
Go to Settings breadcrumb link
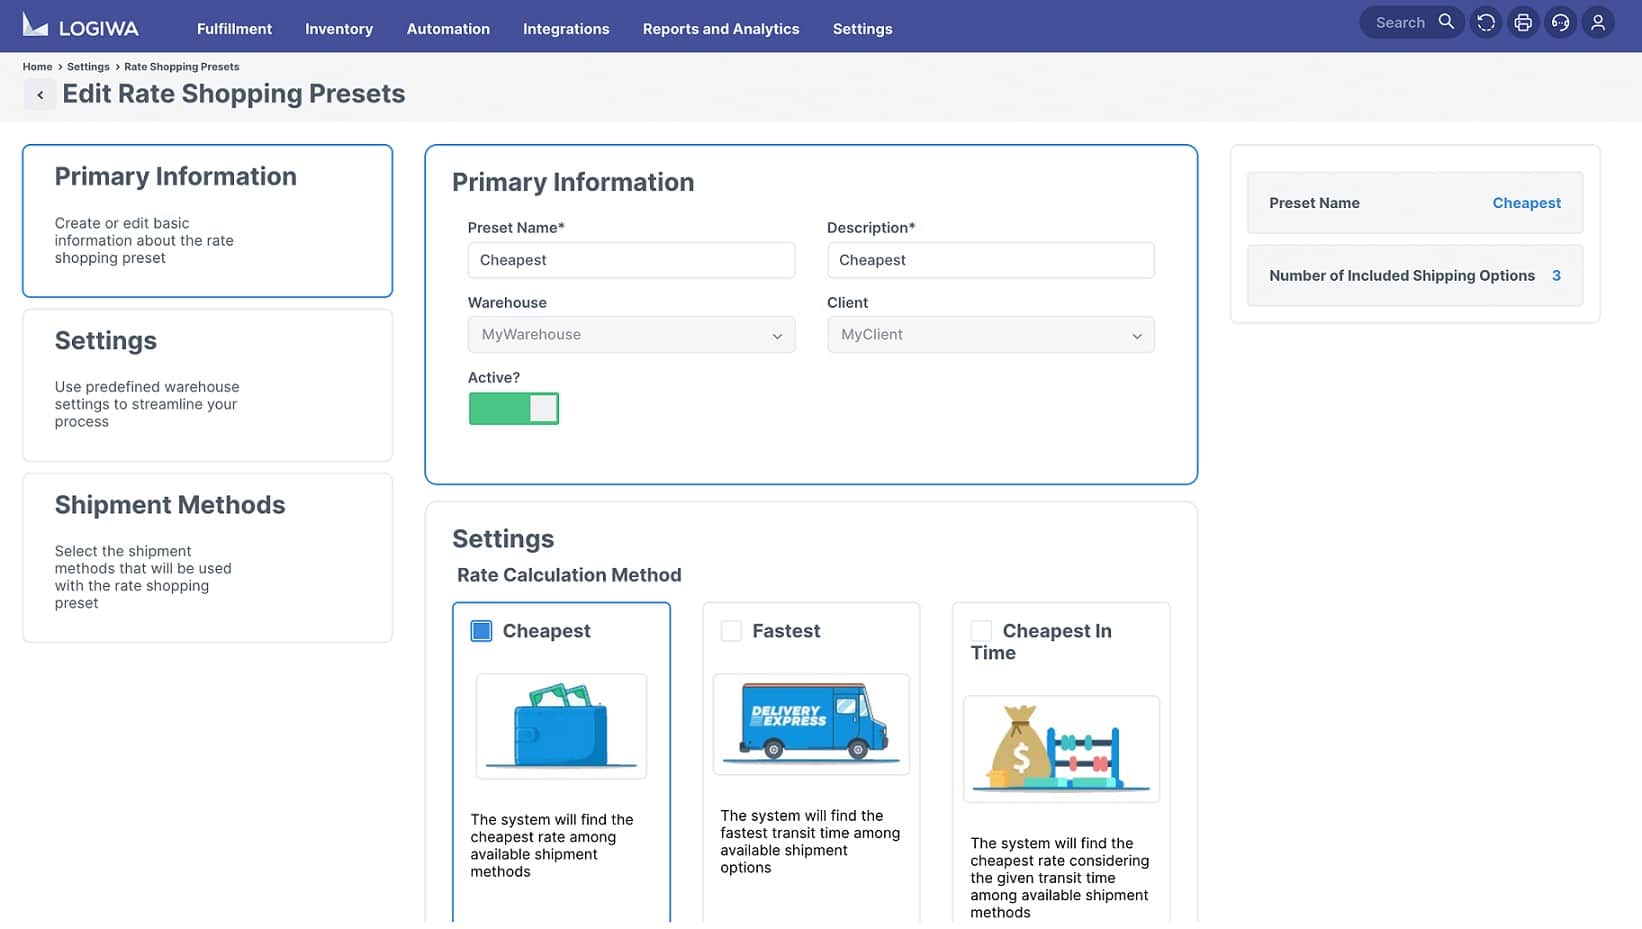(x=88, y=67)
